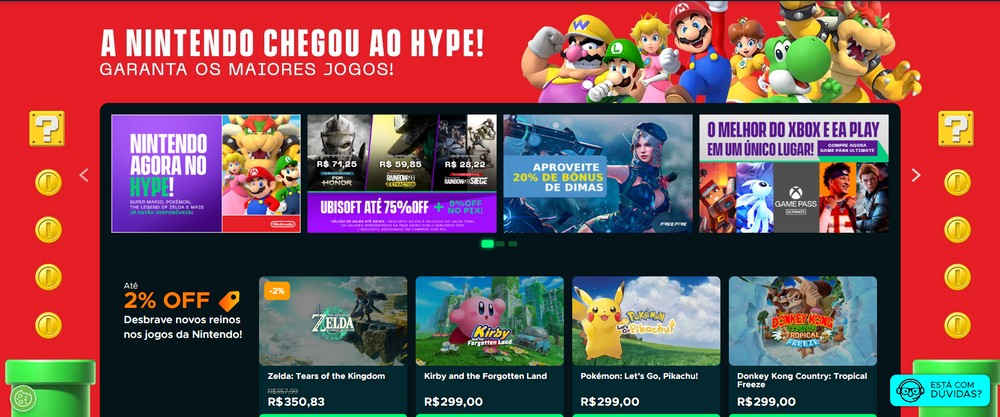Open the Ubisoft até 75% OFF banner
Viewport: 1000px width, 417px height.
402,173
